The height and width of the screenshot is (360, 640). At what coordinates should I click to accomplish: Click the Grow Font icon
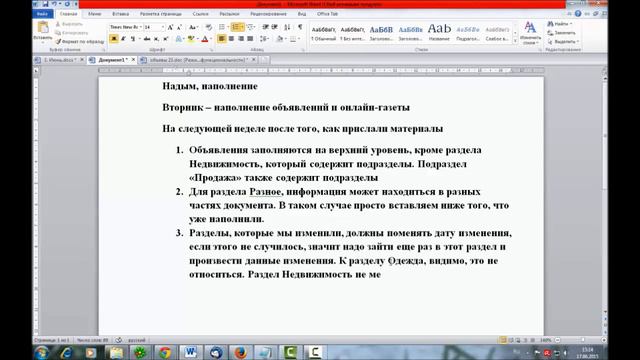170,27
